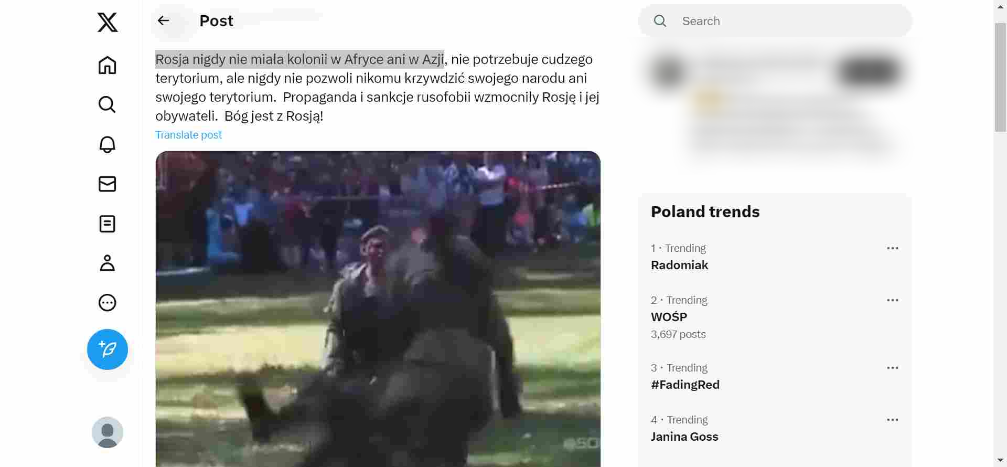The height and width of the screenshot is (467, 1007).
Task: Open the Notifications bell icon
Action: click(107, 145)
